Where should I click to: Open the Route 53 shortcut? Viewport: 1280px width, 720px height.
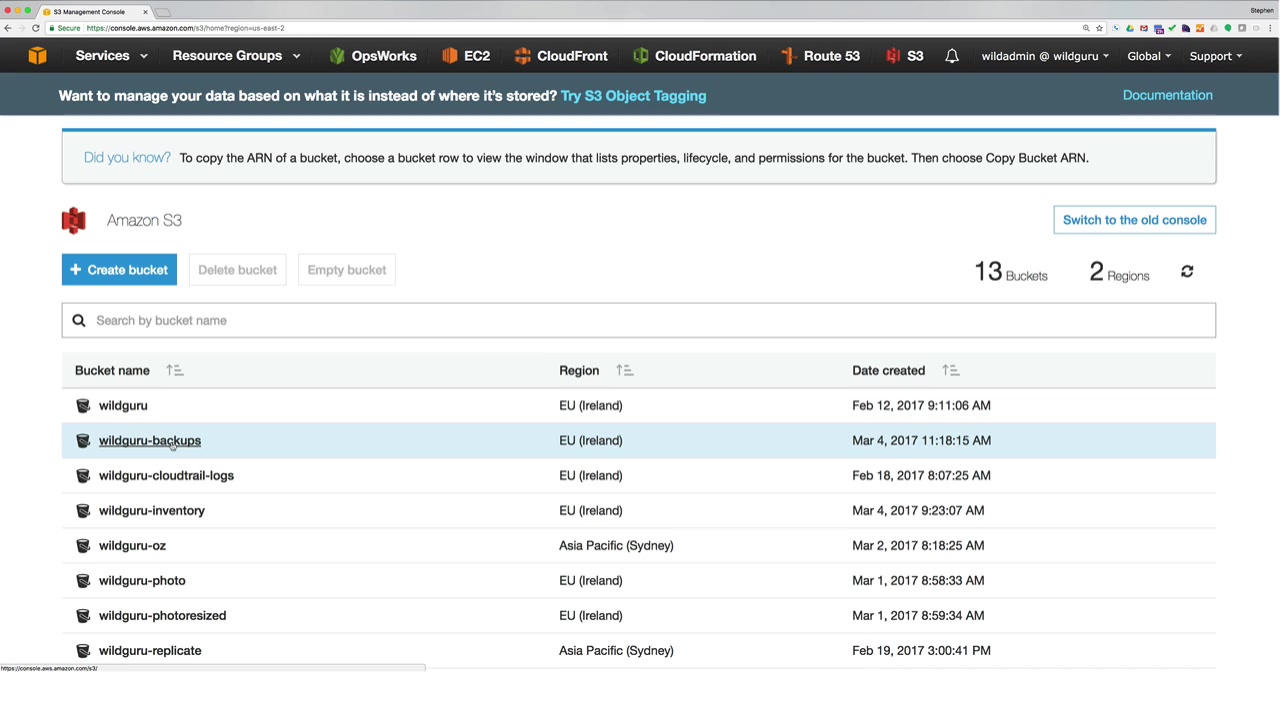[820, 56]
